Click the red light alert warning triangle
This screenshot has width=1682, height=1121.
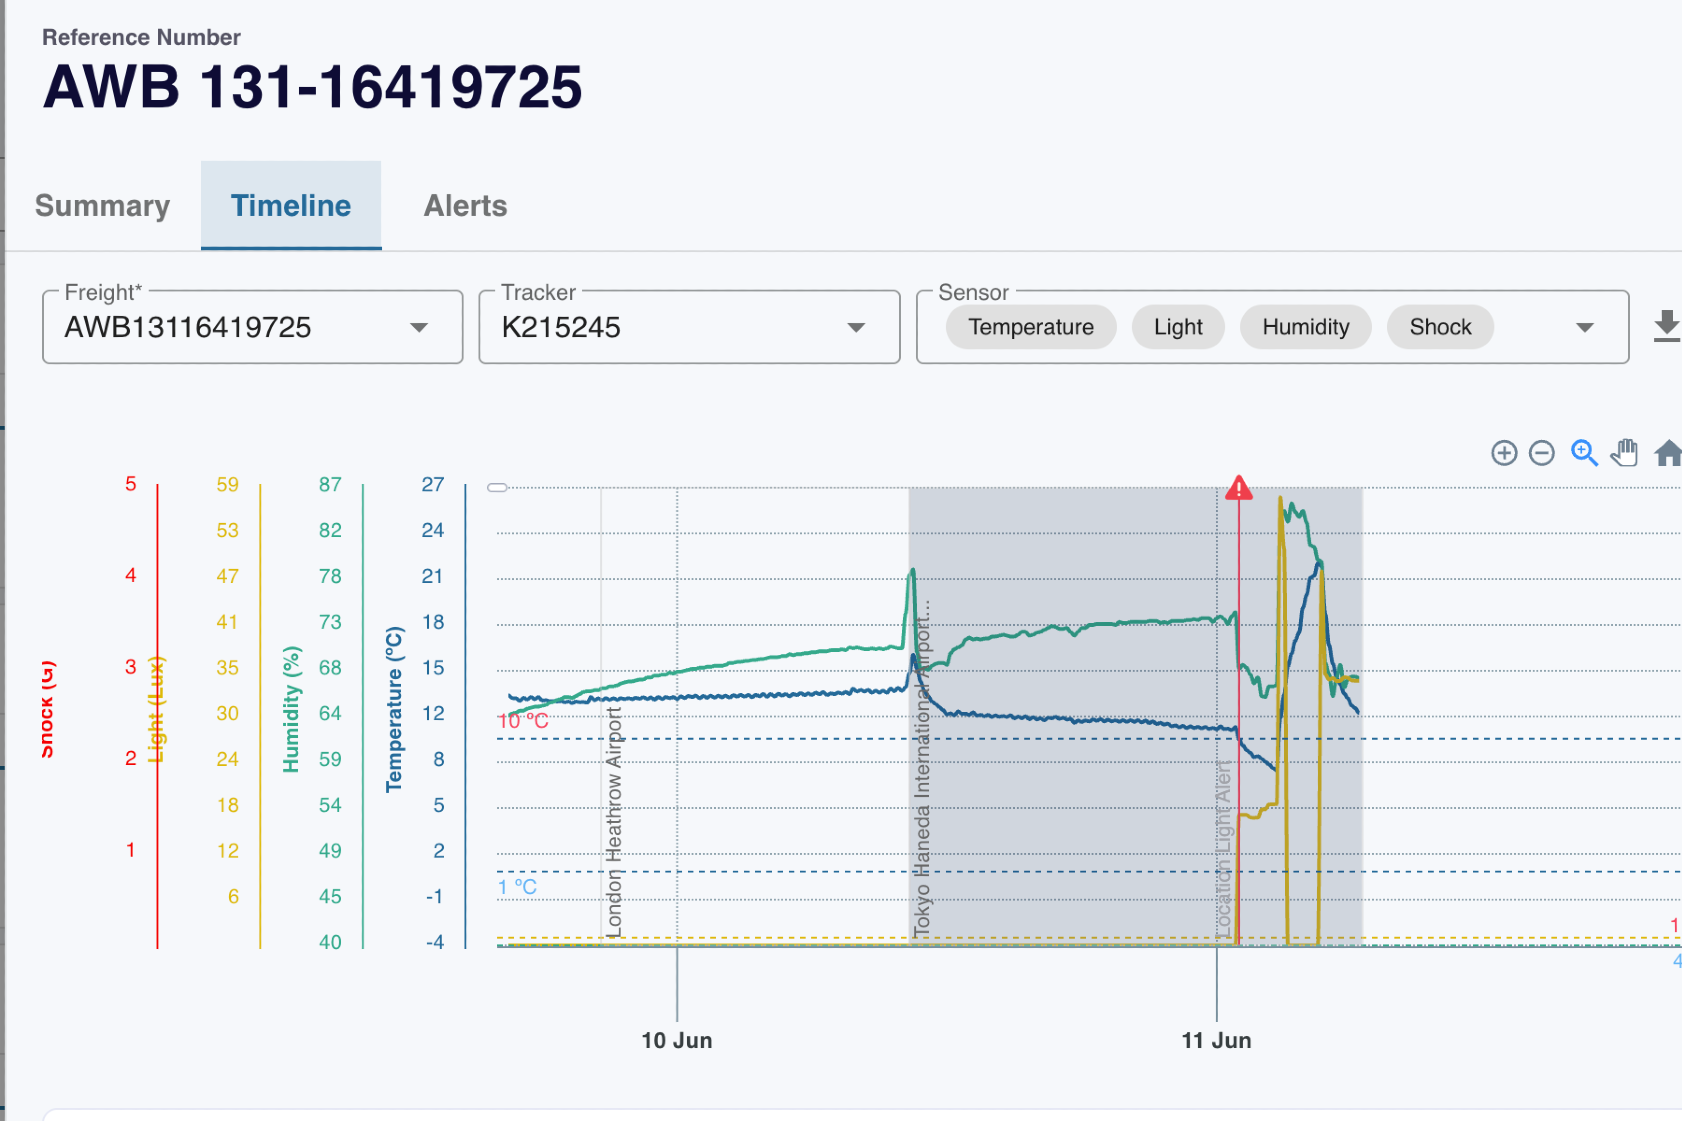pos(1239,488)
